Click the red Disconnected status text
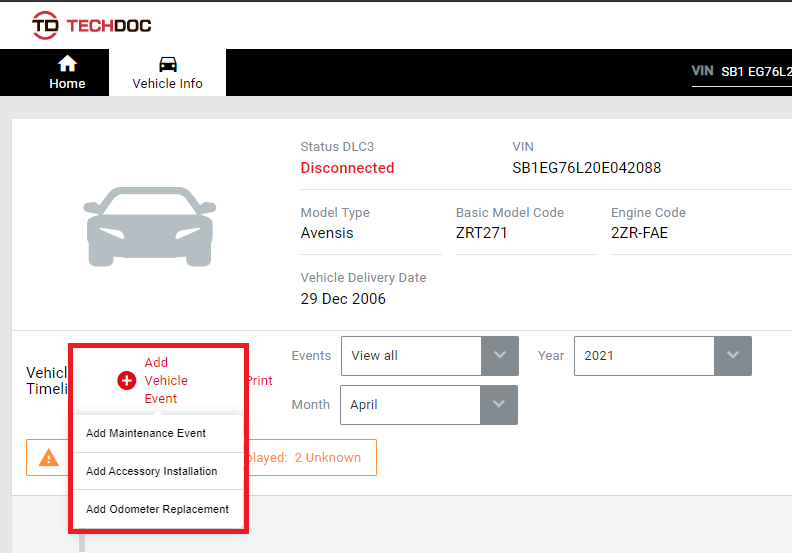 tap(347, 168)
